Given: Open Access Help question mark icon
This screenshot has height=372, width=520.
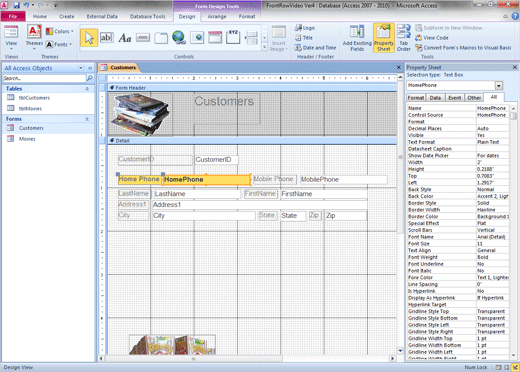Looking at the screenshot, I should pyautogui.click(x=515, y=16).
